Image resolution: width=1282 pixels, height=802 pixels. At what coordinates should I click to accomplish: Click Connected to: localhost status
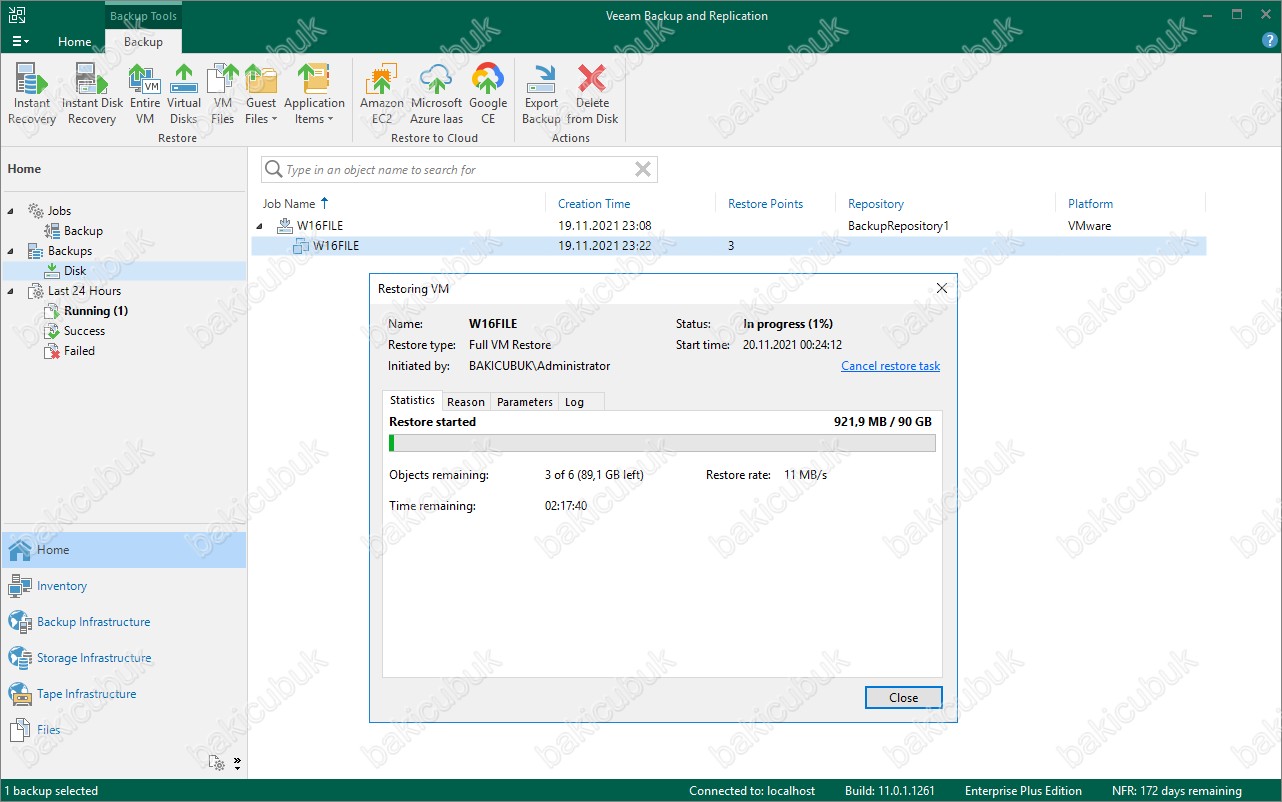click(x=751, y=791)
